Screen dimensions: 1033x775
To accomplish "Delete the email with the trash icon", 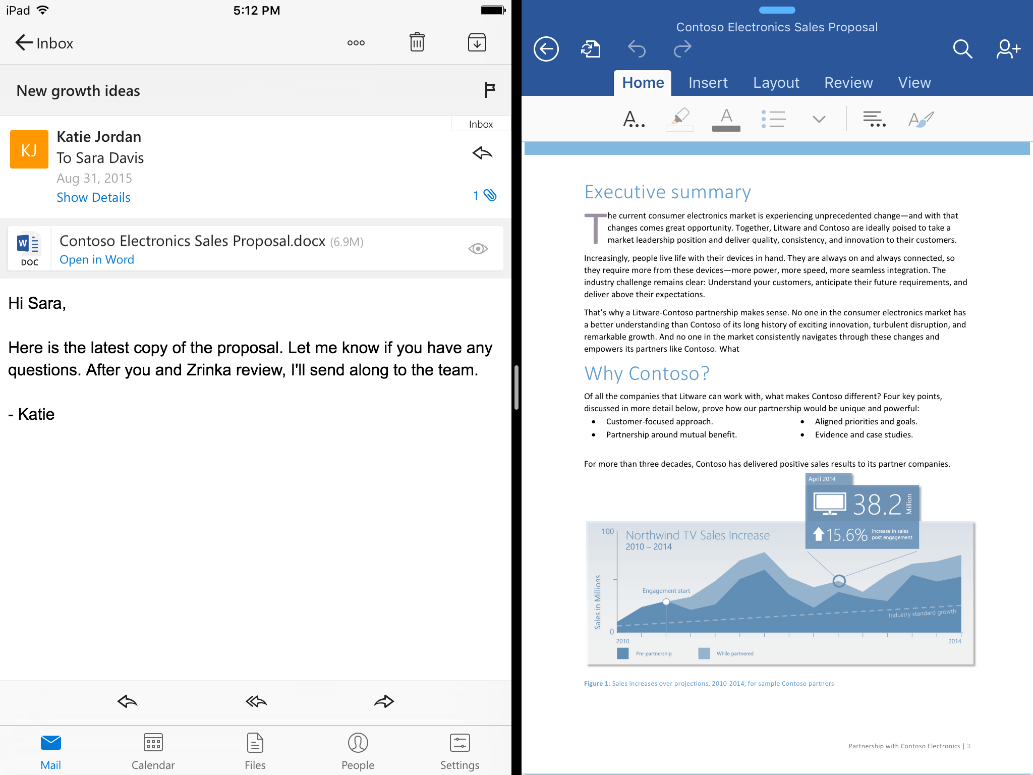I will [417, 42].
